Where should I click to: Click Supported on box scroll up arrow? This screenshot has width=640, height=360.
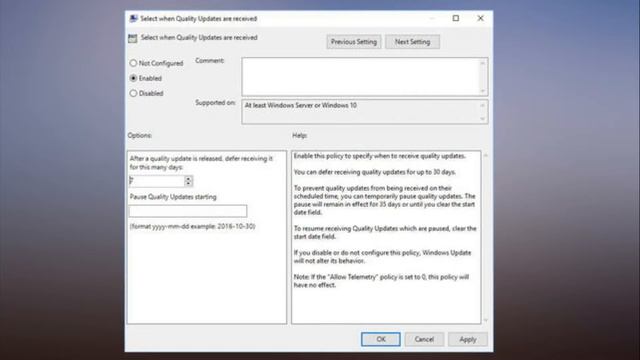click(x=483, y=105)
